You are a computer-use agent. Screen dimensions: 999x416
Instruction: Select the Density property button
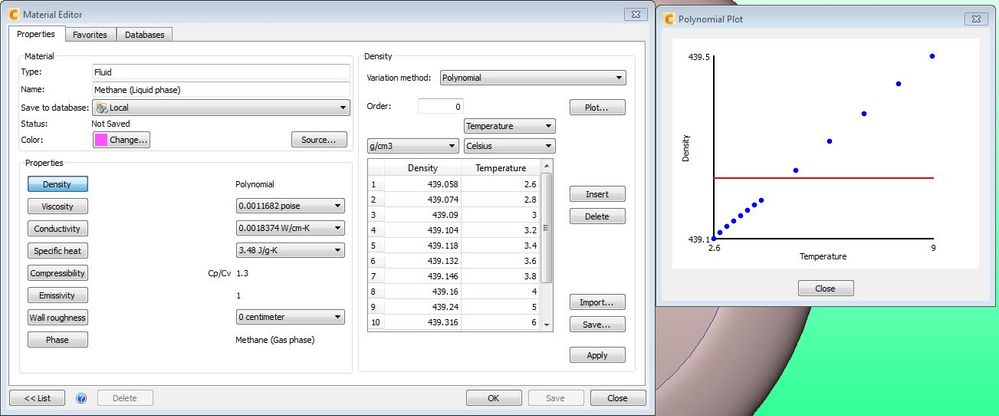pos(57,184)
